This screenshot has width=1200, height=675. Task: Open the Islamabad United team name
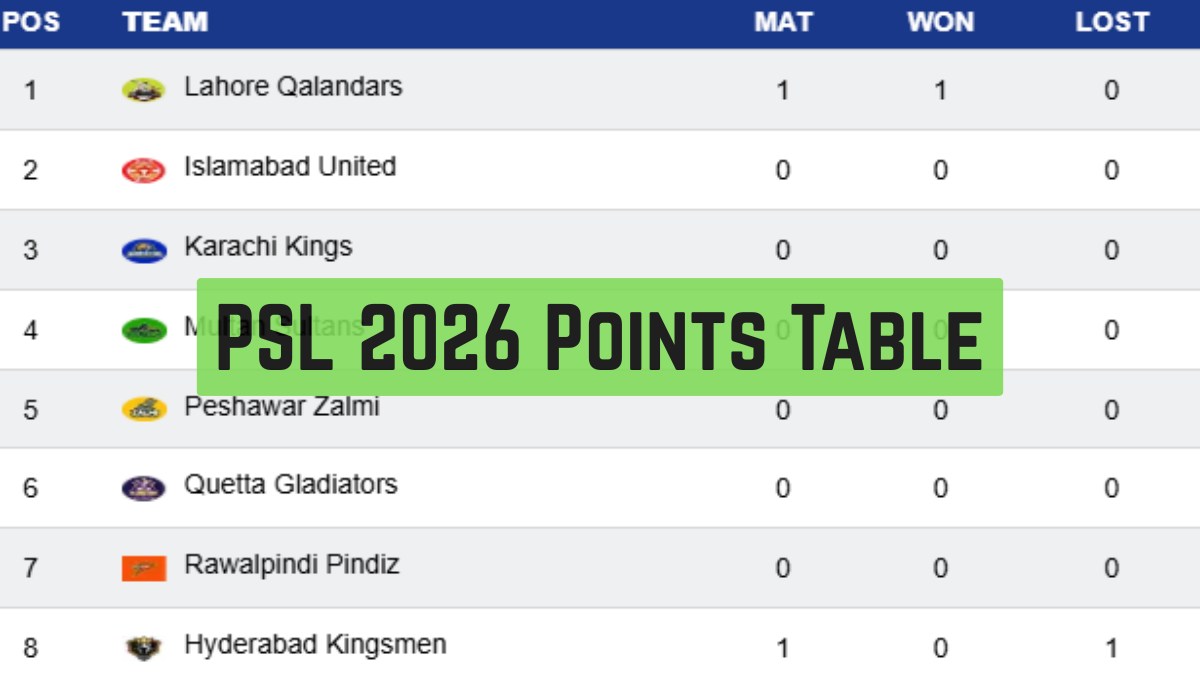click(x=290, y=167)
